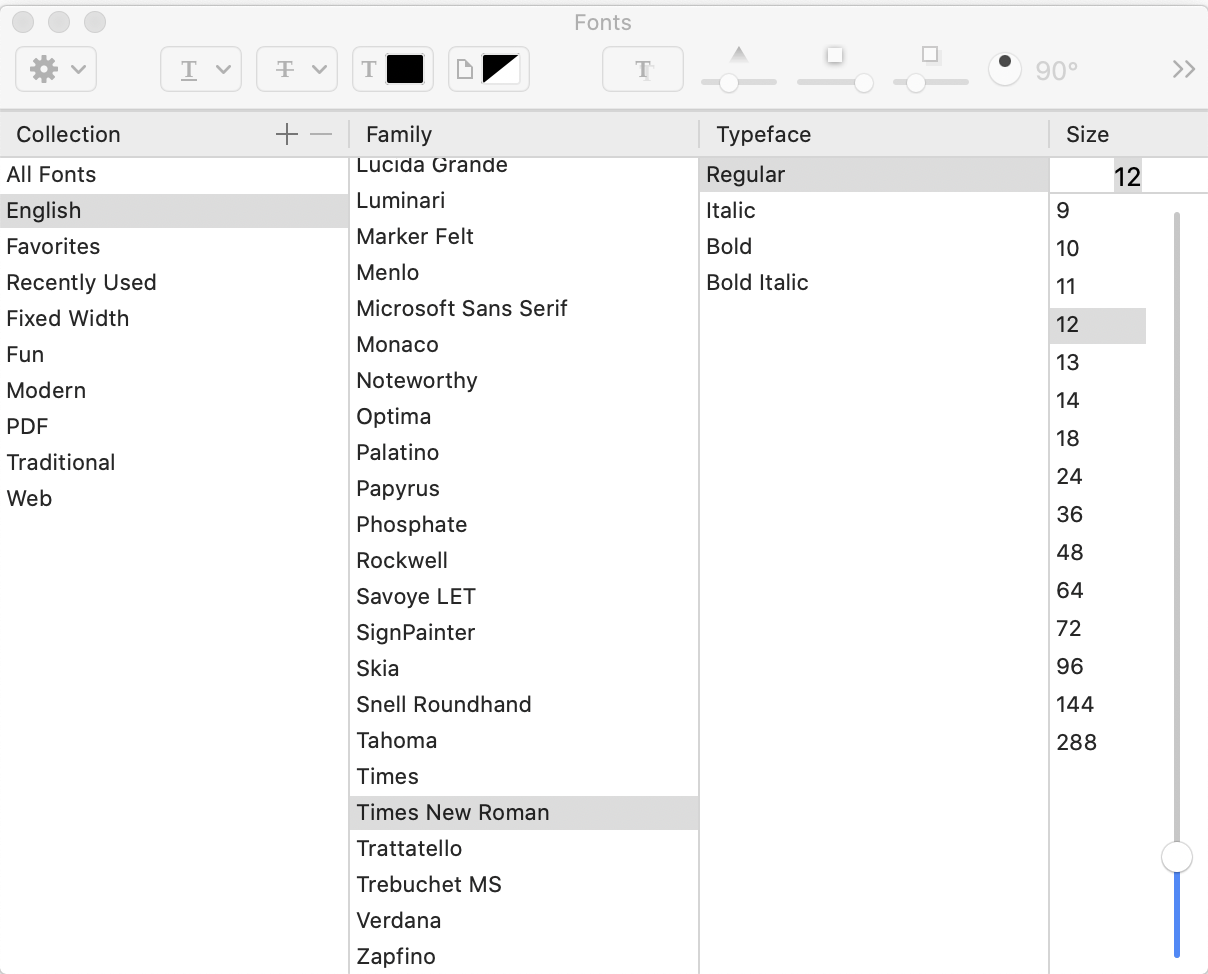Click the shadow angle dial

(x=1005, y=69)
